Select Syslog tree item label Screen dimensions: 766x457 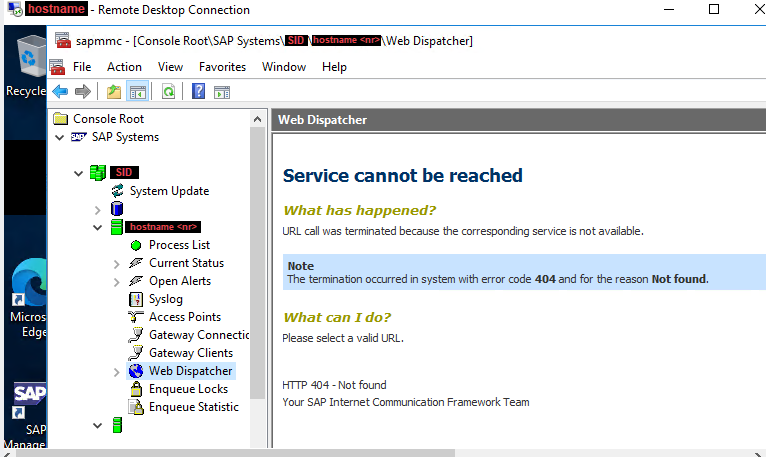(x=166, y=299)
